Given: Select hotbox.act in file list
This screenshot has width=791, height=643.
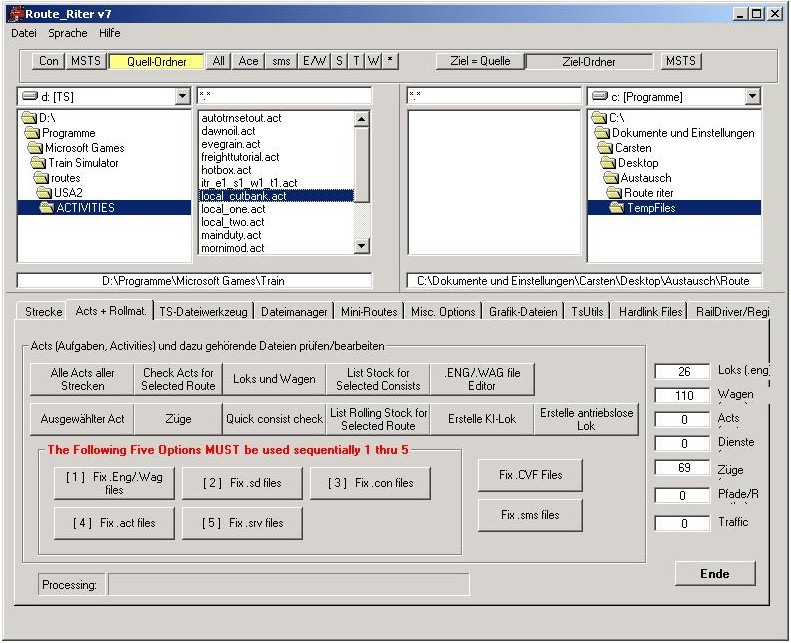Looking at the screenshot, I should click(226, 170).
